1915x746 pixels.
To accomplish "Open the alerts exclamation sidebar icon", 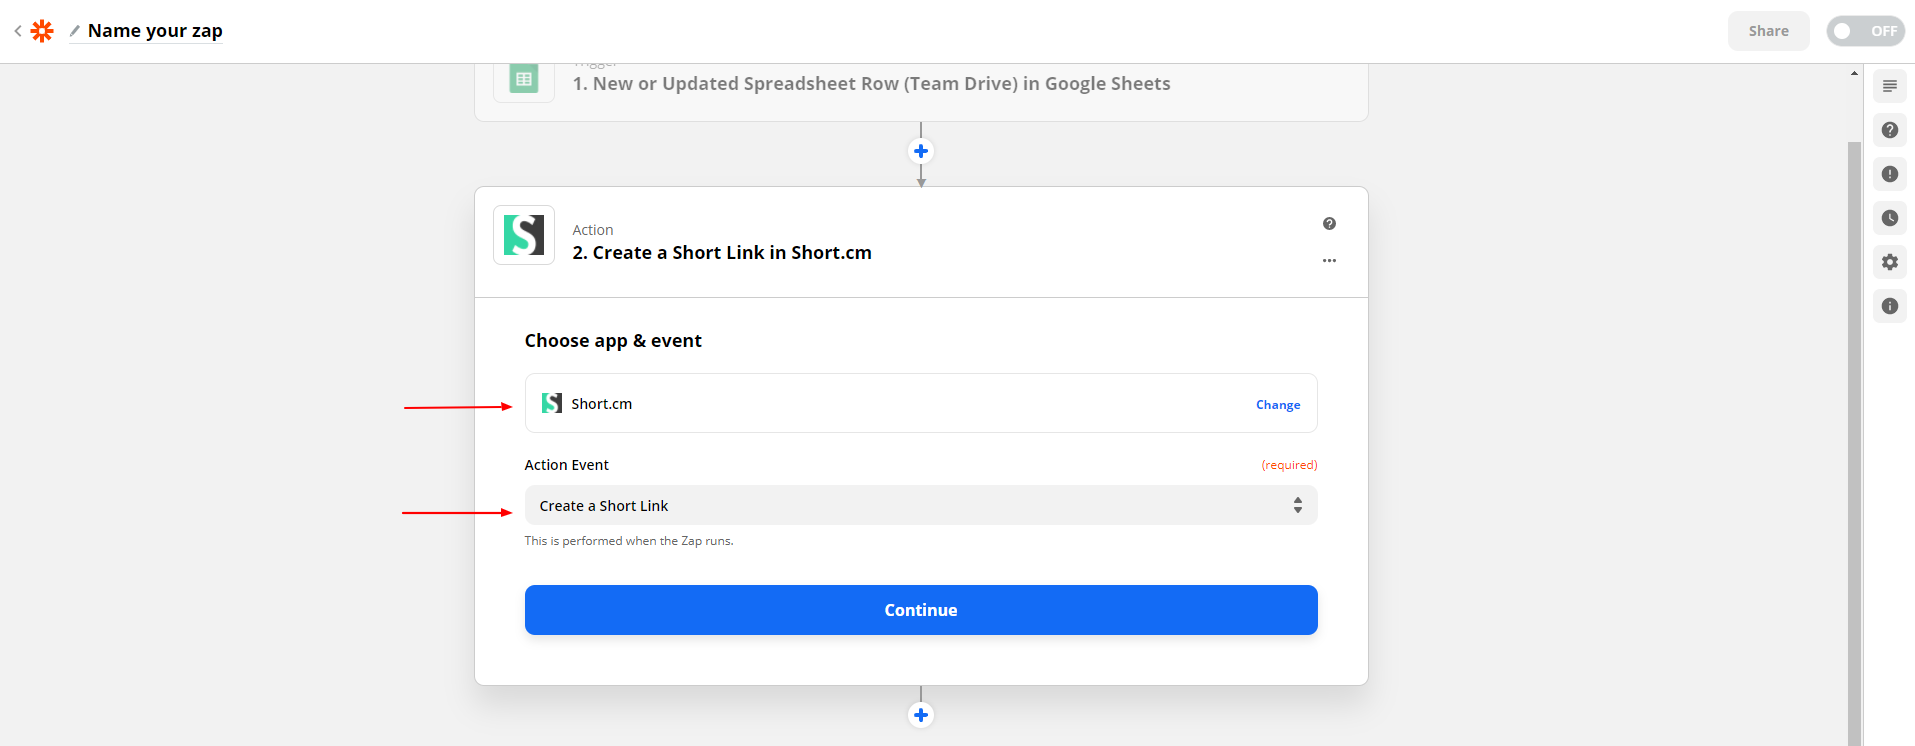I will pyautogui.click(x=1889, y=174).
